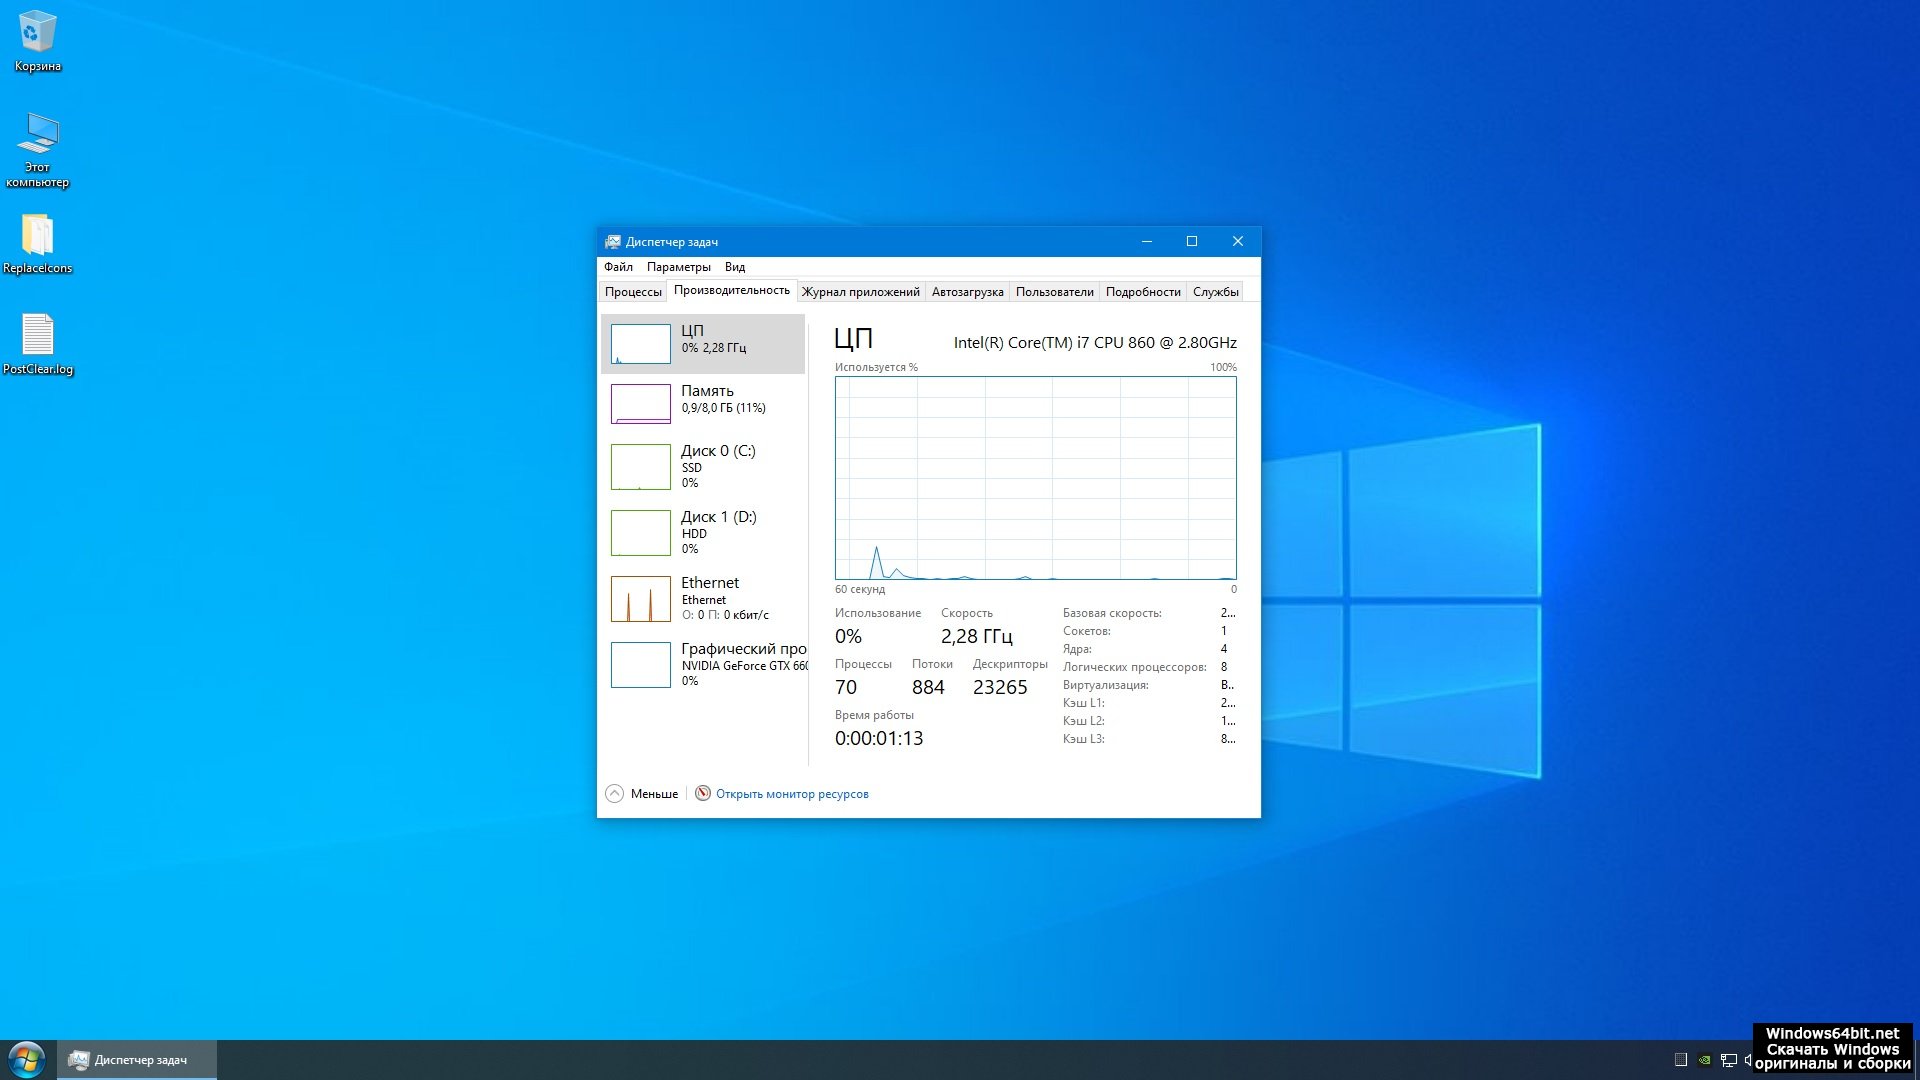
Task: Click the network tray icon
Action: [x=1728, y=1060]
